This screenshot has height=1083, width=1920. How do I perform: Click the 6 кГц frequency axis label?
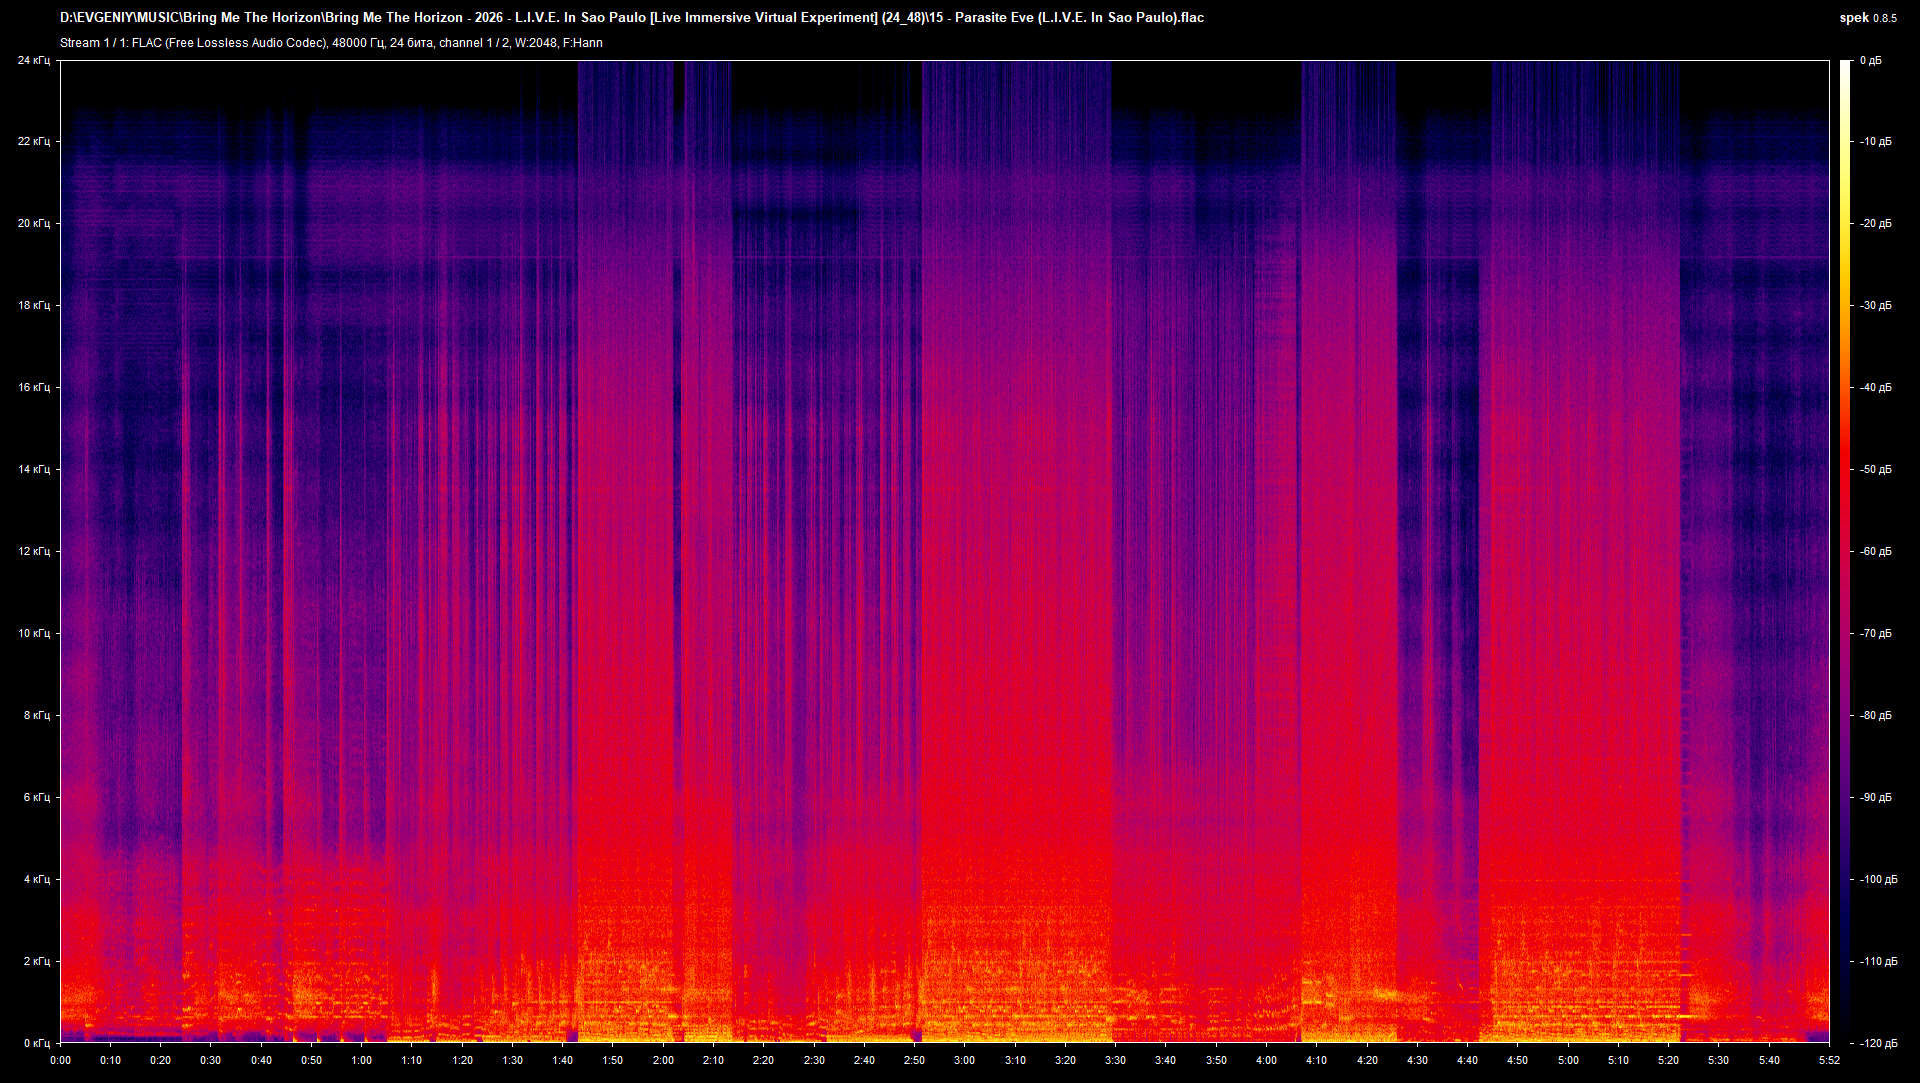36,798
